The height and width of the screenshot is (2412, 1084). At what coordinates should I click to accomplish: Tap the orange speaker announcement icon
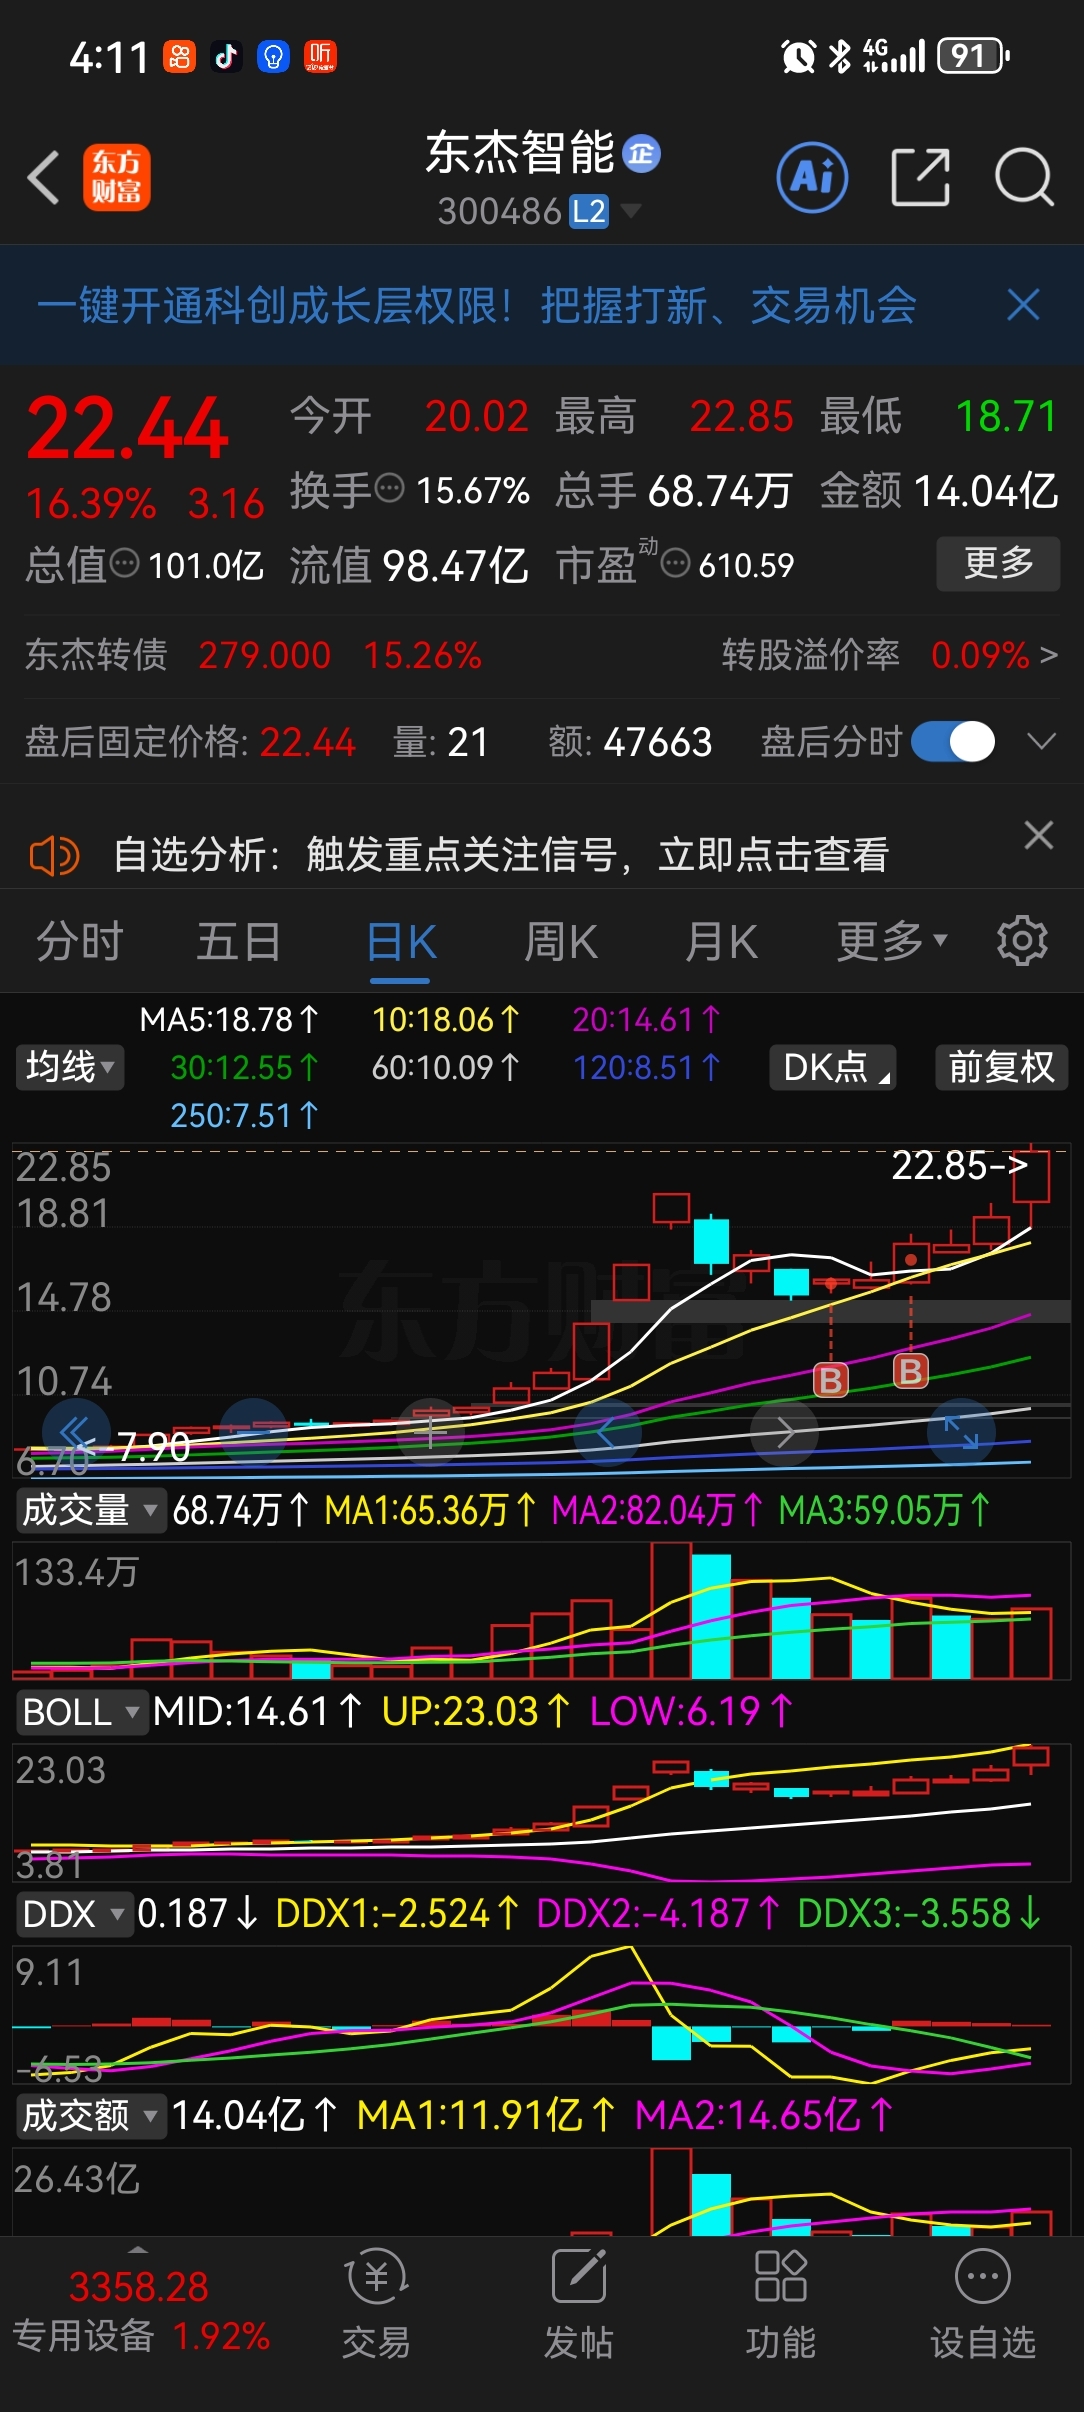(x=55, y=856)
